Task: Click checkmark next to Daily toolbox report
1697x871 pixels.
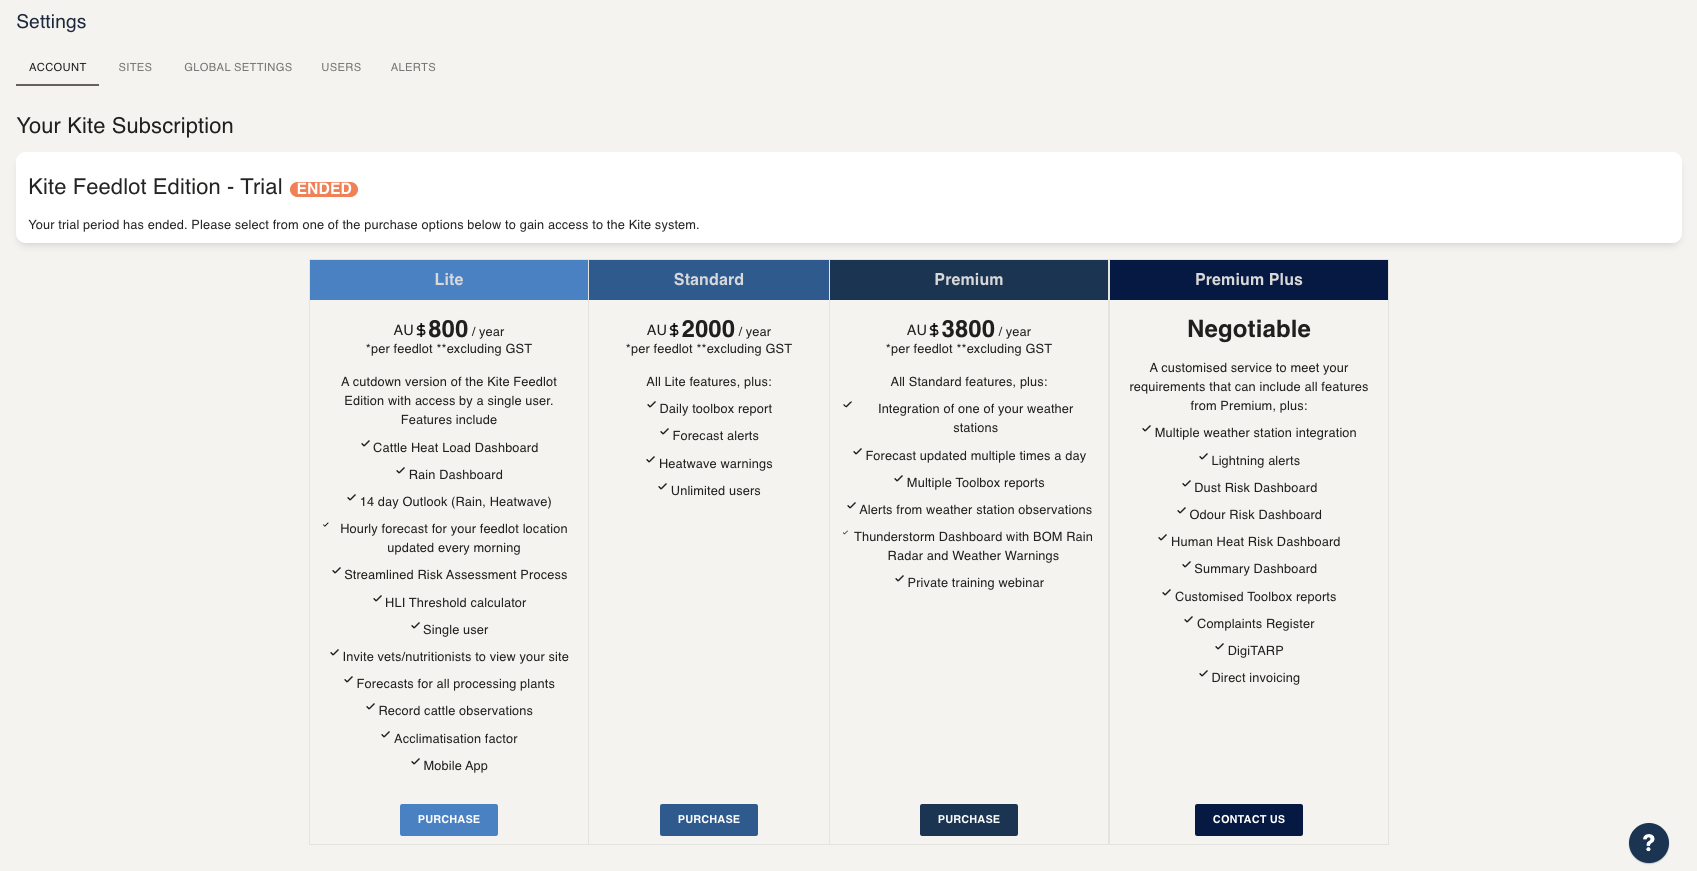Action: coord(651,406)
